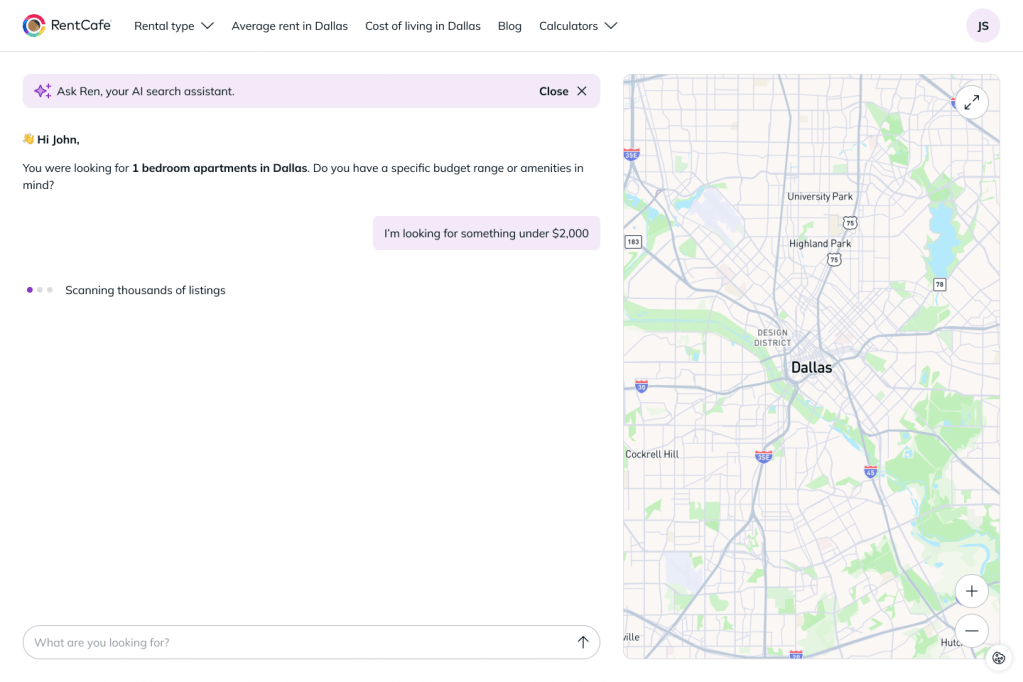Screen dimensions: 1023x682
Task: Click 'Scanning thousands of listings' status text
Action: coord(145,290)
